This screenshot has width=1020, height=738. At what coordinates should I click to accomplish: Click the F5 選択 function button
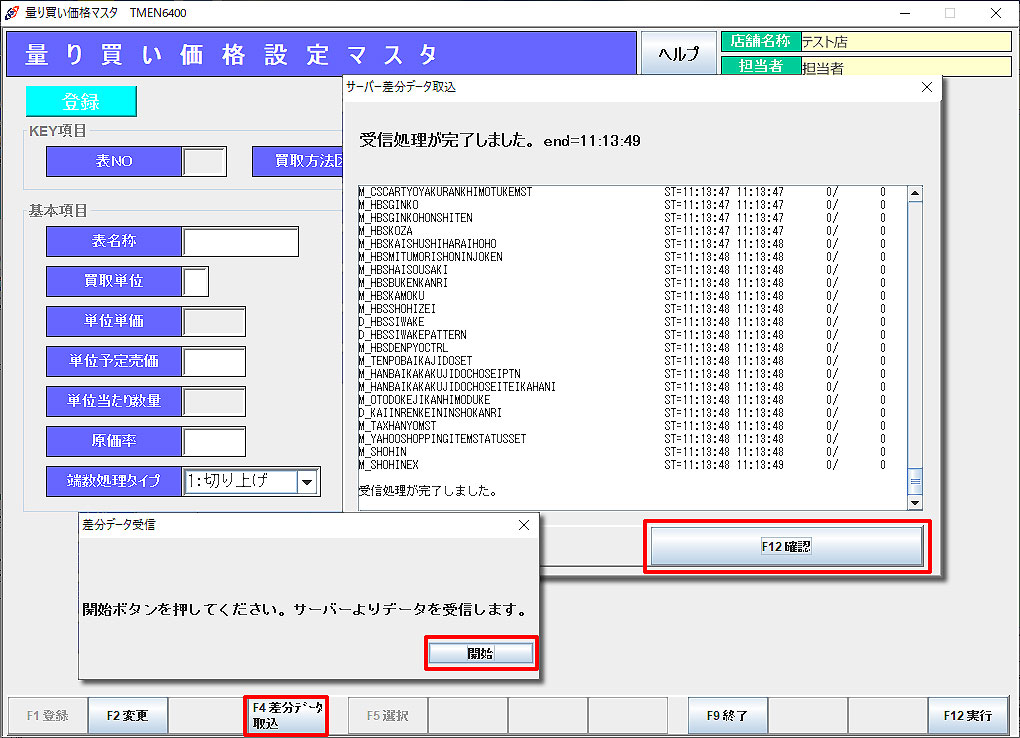(388, 715)
